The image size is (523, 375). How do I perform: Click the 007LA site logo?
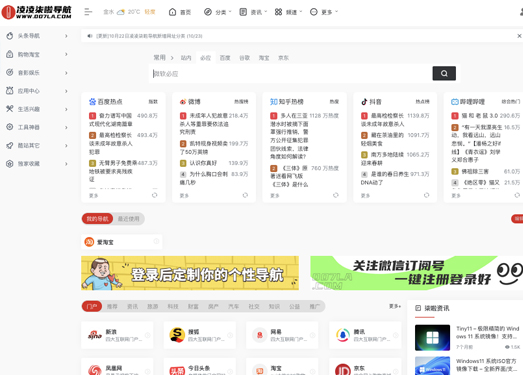tap(36, 12)
